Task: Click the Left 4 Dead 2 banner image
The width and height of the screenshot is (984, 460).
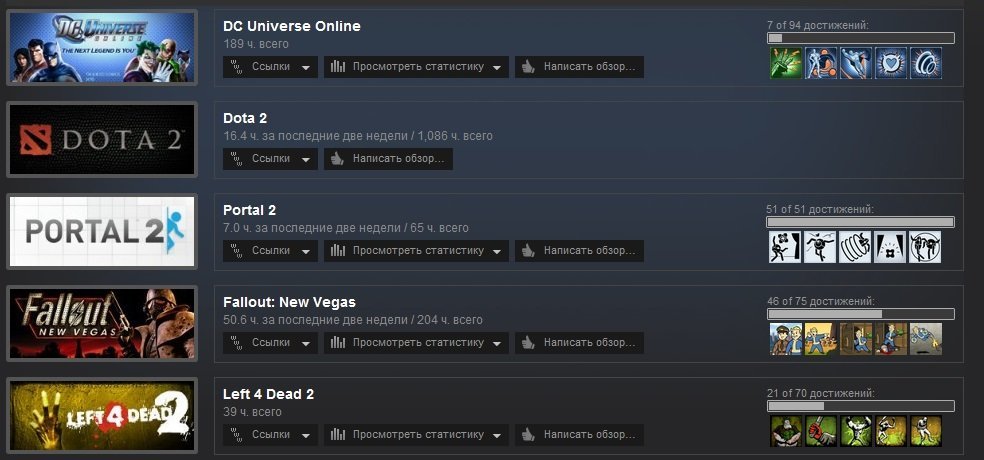Action: 102,415
